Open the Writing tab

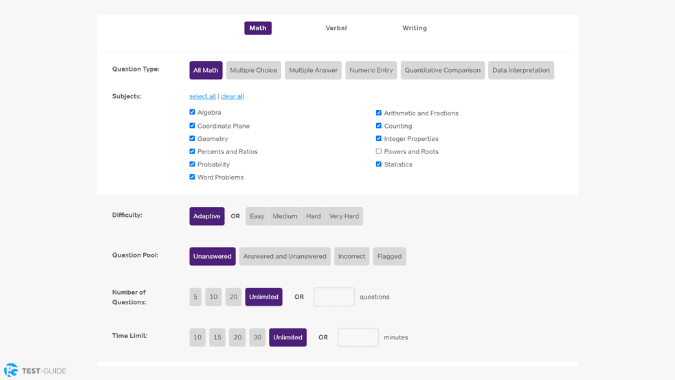[x=415, y=28]
